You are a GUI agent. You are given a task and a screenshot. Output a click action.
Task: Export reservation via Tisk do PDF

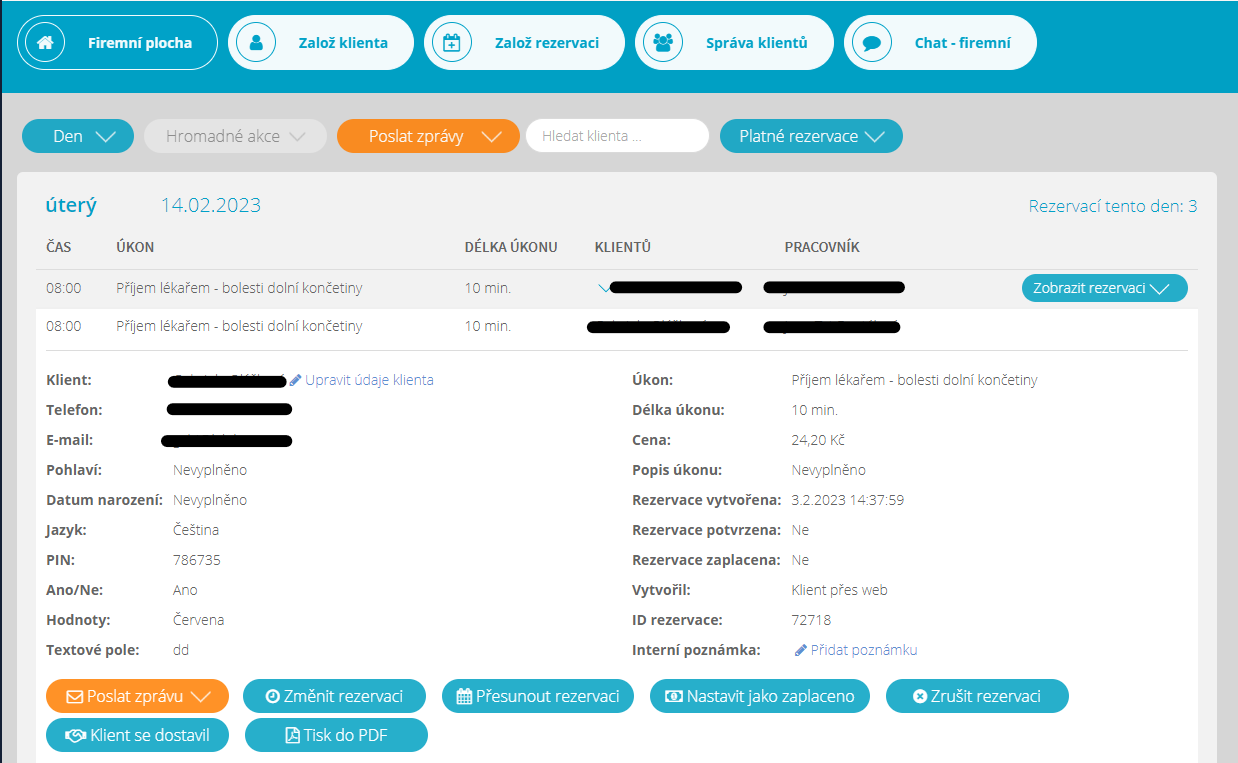tap(336, 735)
